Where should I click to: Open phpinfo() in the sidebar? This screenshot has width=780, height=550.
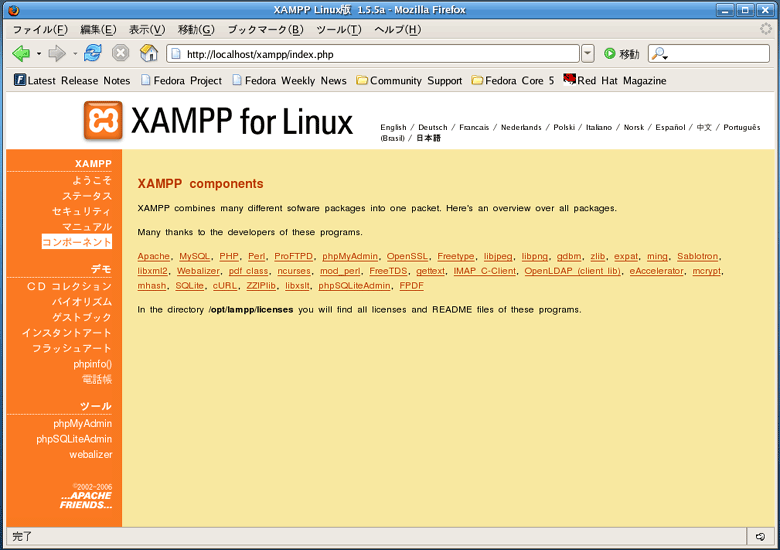(93, 364)
